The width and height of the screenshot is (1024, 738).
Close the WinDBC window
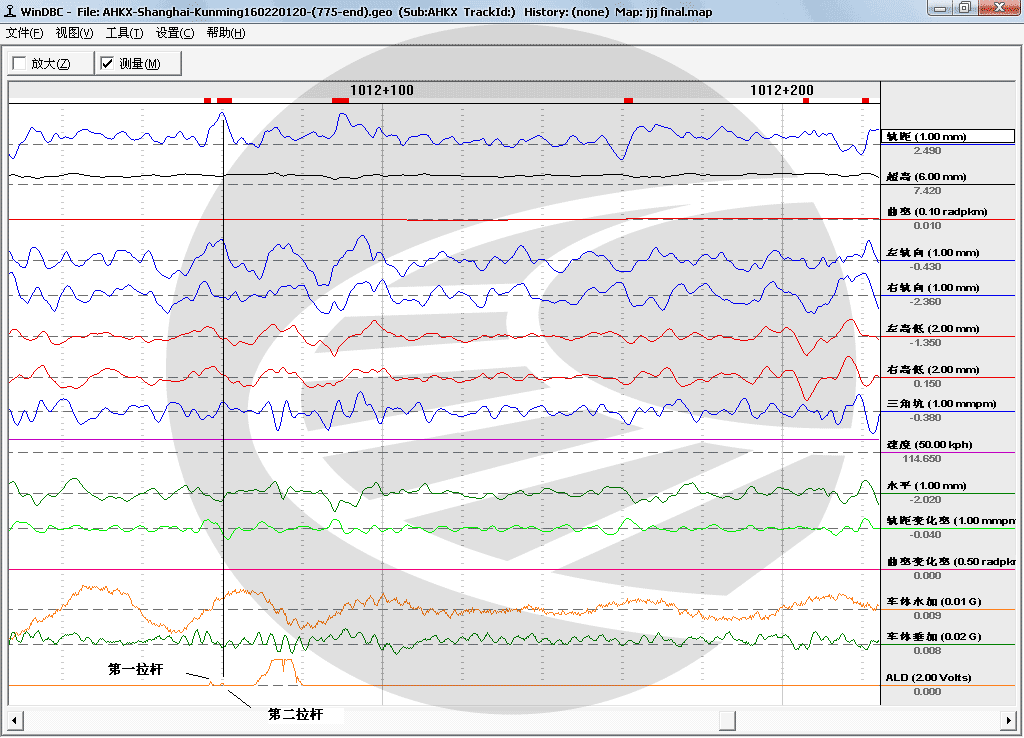999,8
